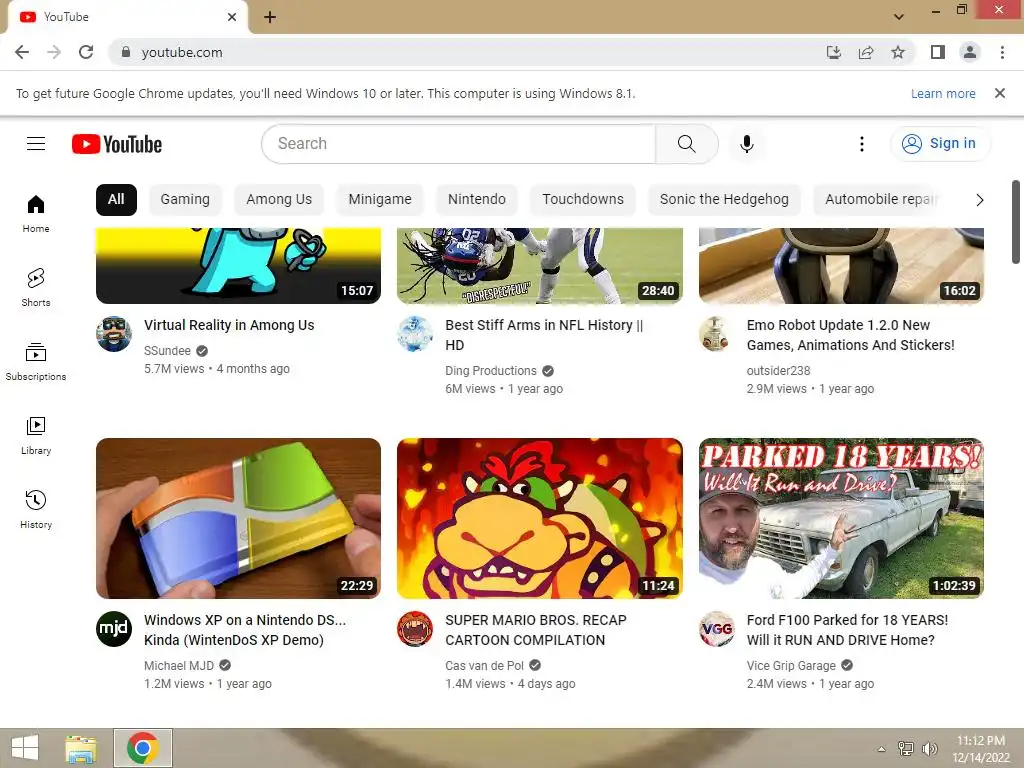This screenshot has width=1024, height=768.
Task: Click Learn more link in update notice
Action: [x=943, y=93]
